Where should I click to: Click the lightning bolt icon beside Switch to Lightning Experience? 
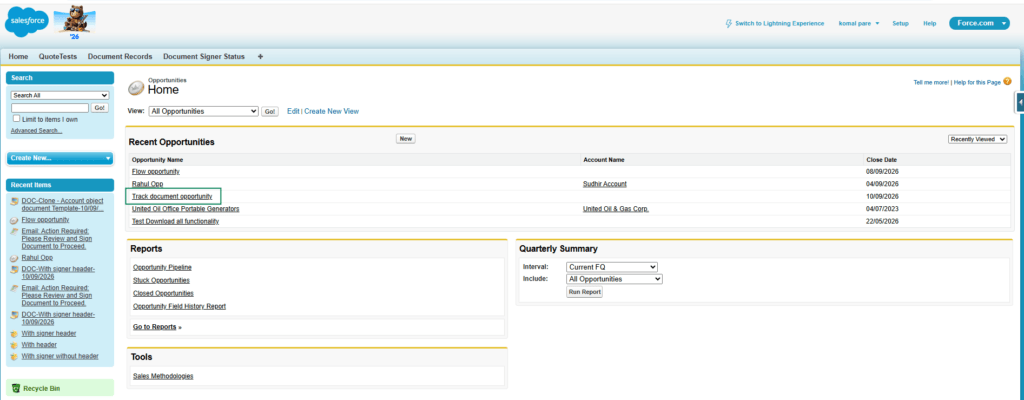(729, 23)
